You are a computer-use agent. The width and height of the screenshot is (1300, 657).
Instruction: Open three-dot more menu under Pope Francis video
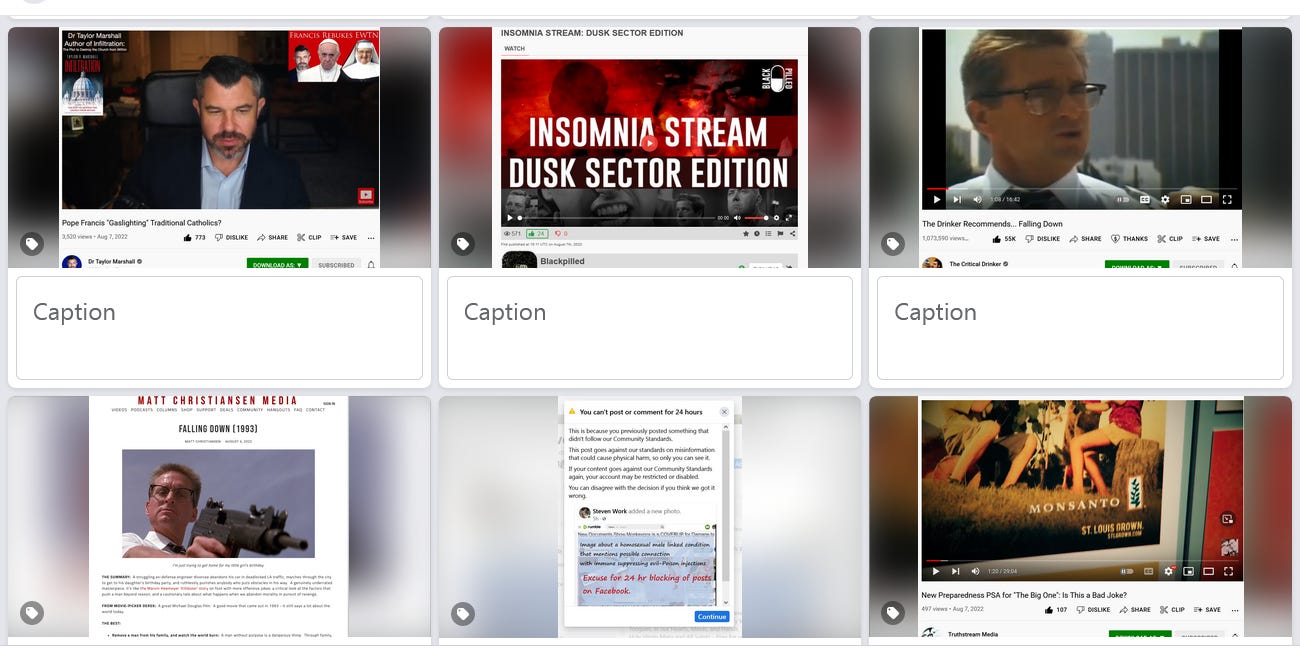pos(371,238)
